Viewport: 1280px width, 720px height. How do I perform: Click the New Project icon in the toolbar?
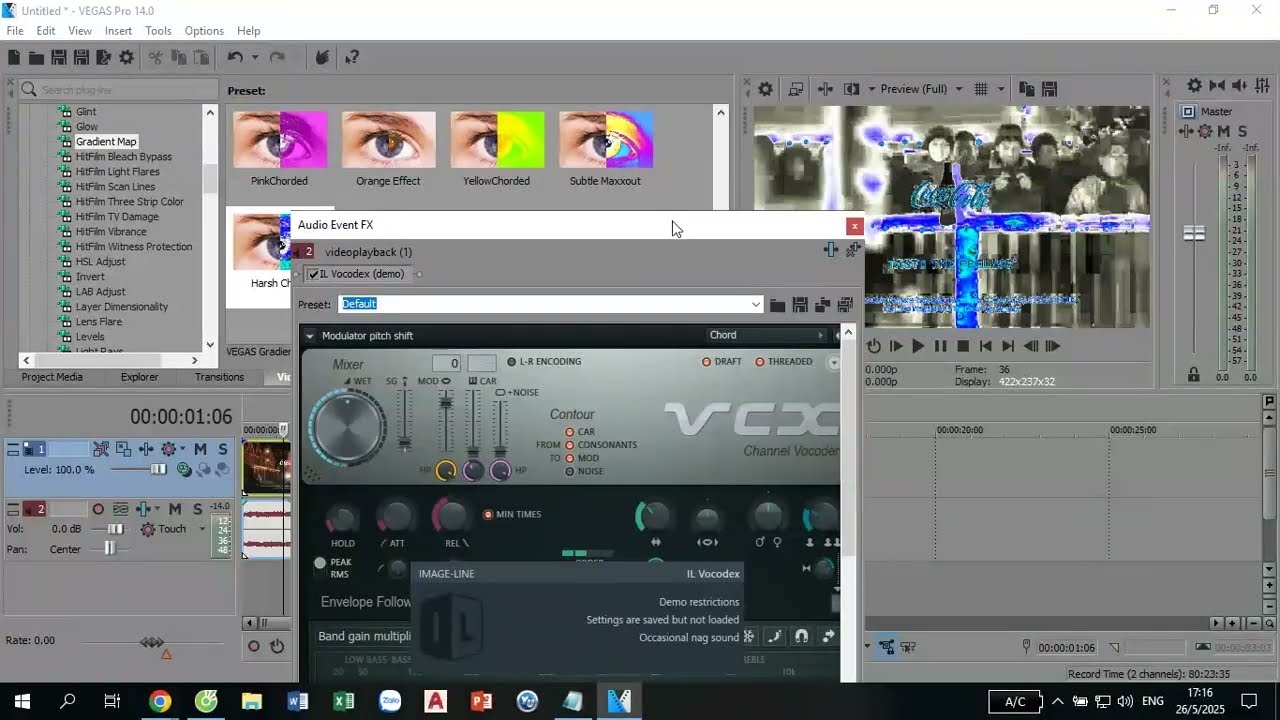tap(14, 58)
